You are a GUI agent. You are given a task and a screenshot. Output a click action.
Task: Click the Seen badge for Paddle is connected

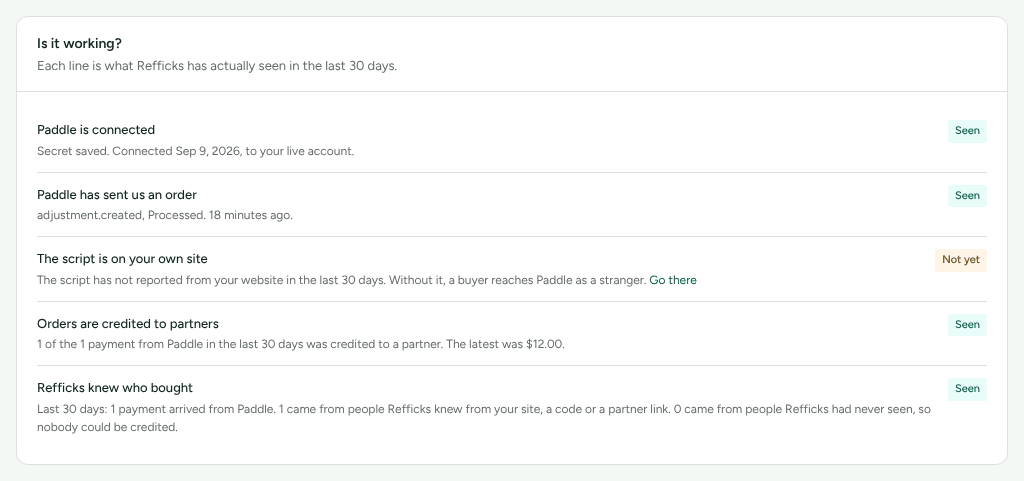[967, 131]
